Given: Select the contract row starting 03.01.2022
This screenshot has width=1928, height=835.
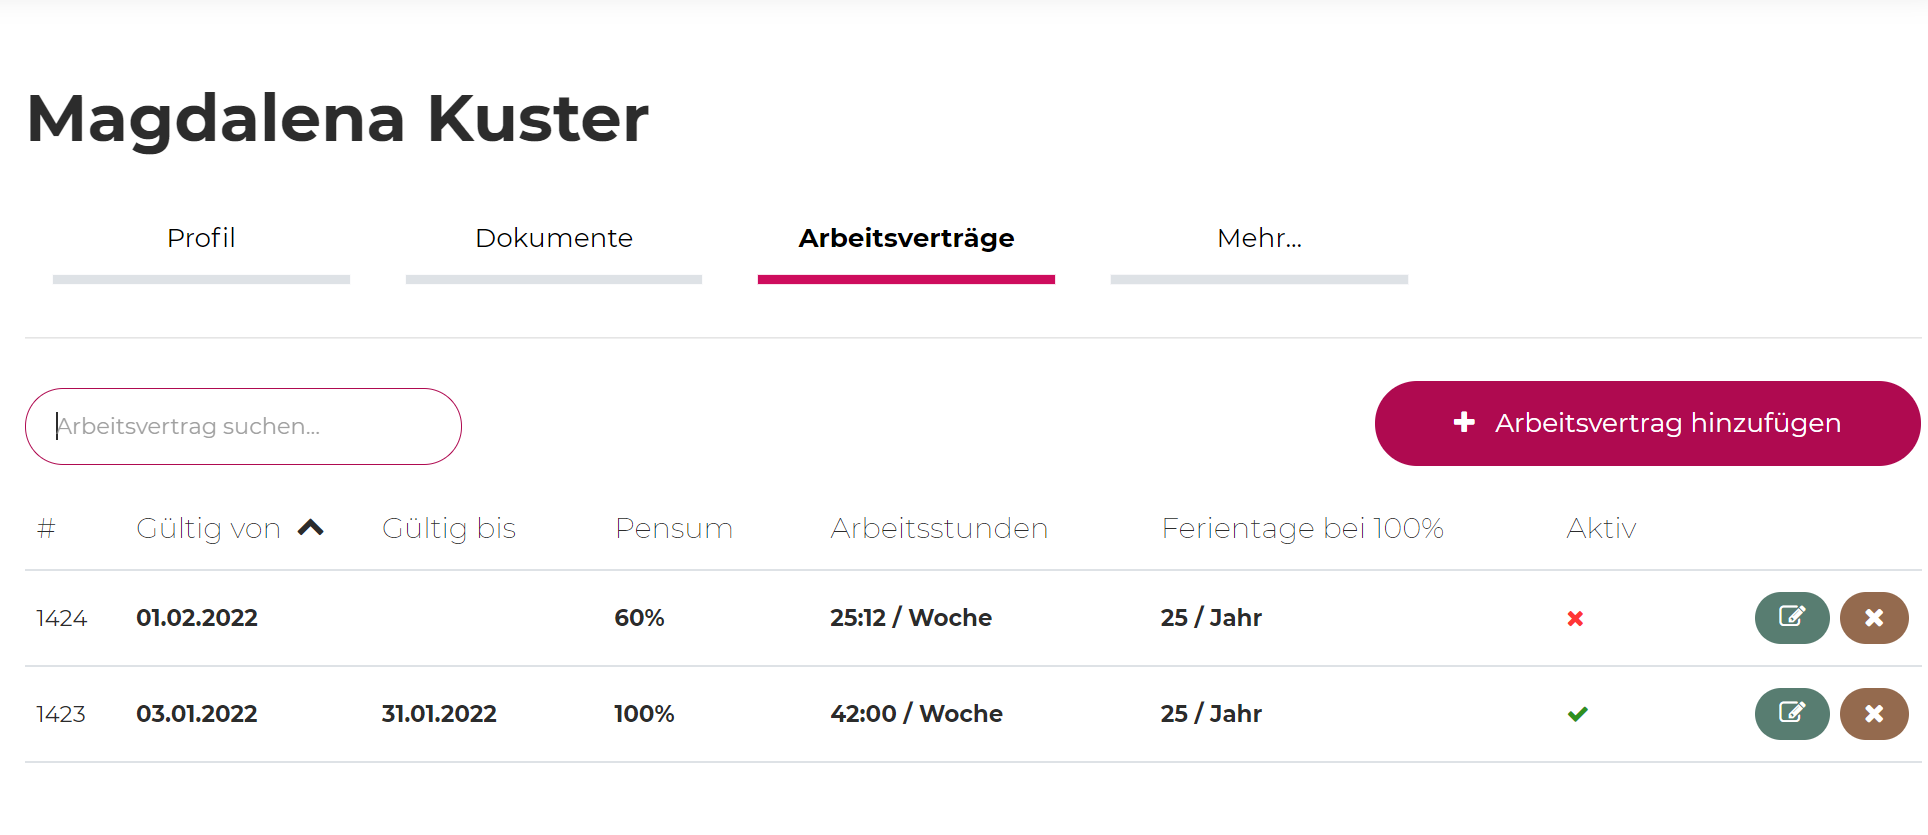Looking at the screenshot, I should (197, 714).
